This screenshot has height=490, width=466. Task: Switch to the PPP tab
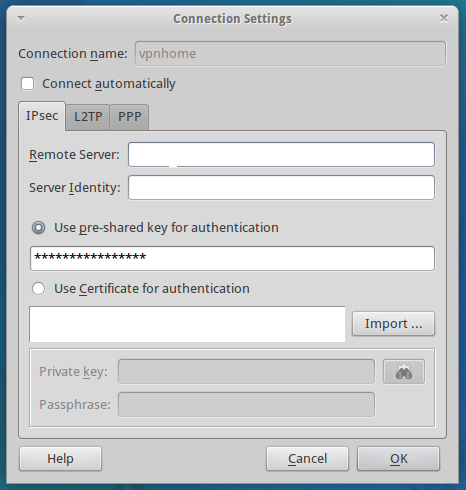130,117
